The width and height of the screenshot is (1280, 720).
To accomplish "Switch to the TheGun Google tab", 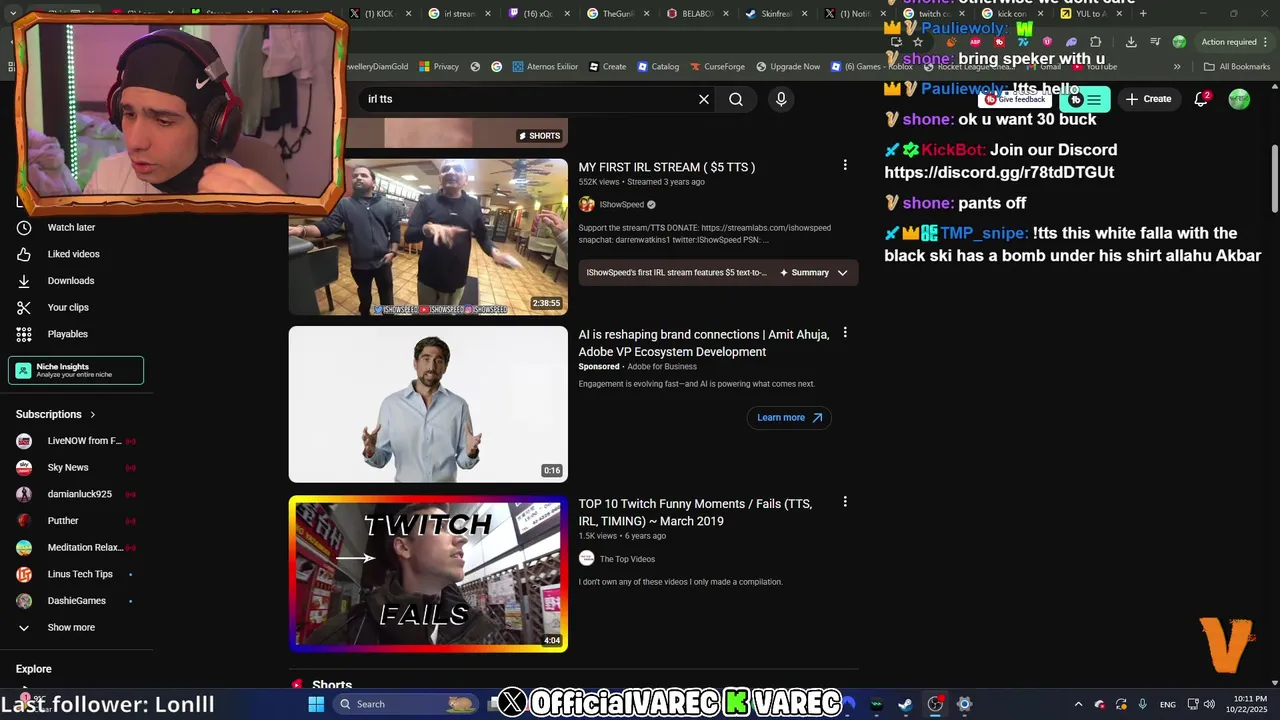I will point(618,14).
